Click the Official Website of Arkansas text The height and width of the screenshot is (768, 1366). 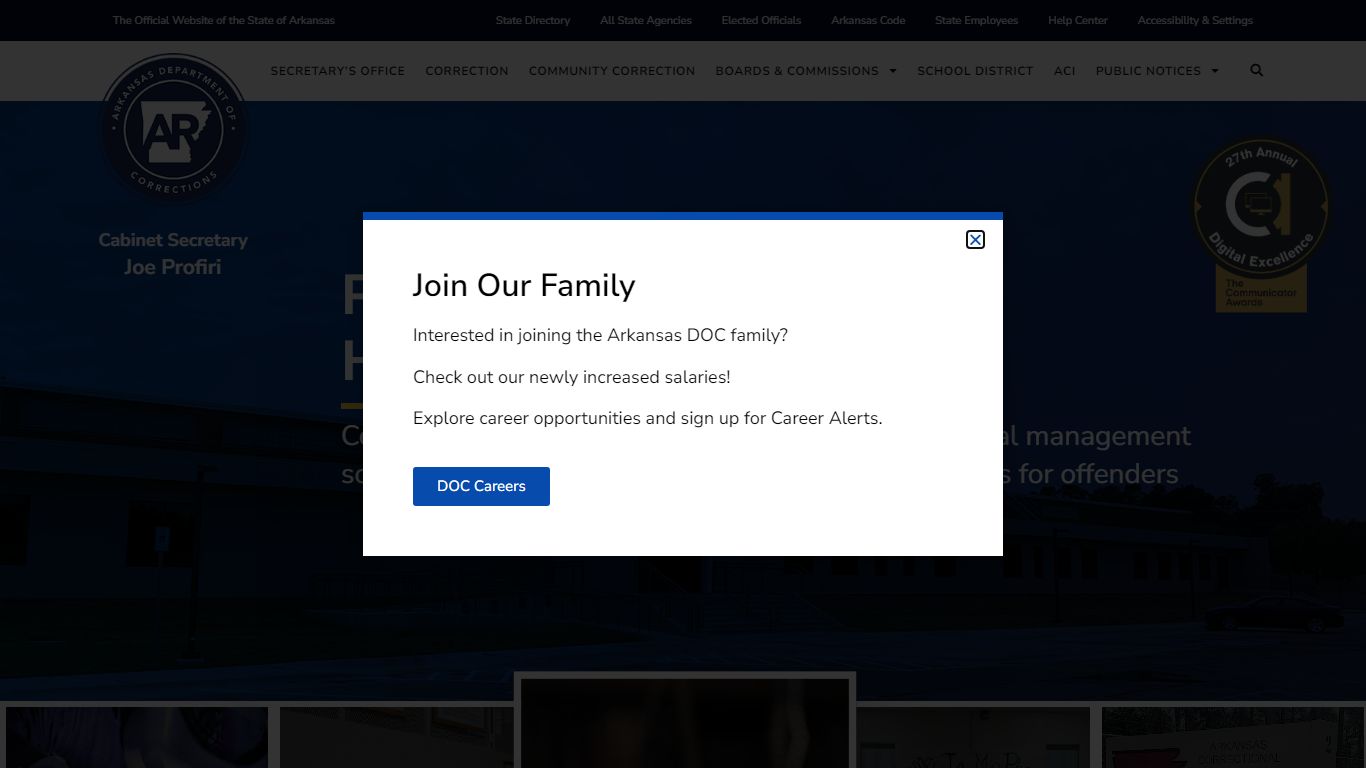coord(224,20)
